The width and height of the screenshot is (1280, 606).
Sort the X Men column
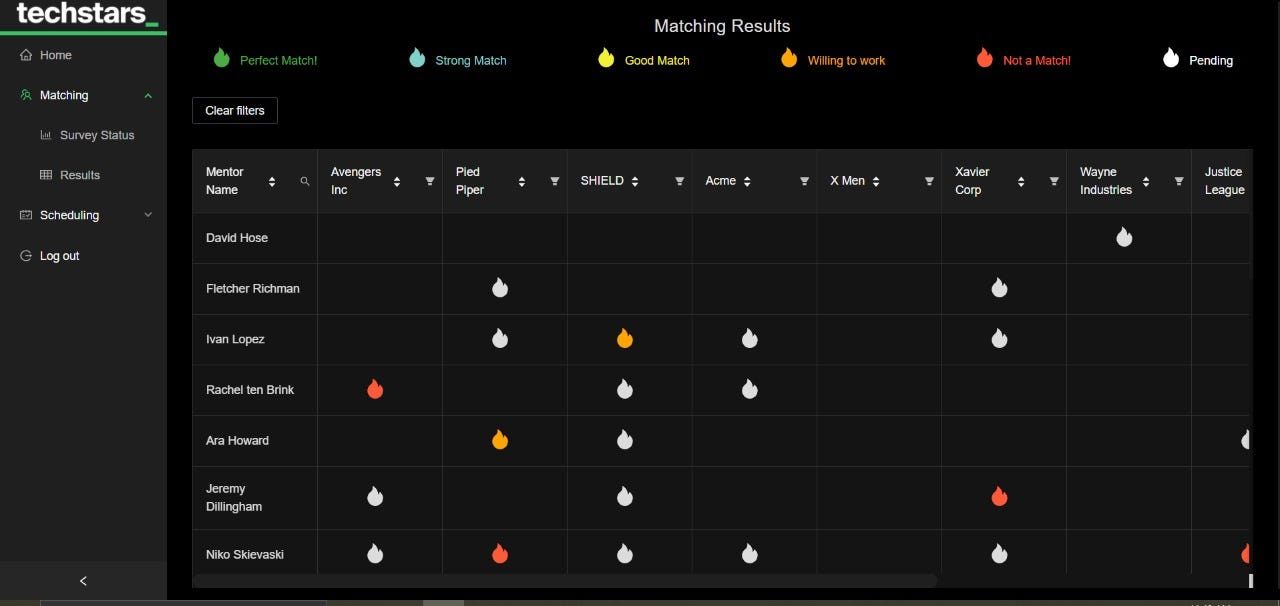click(876, 181)
